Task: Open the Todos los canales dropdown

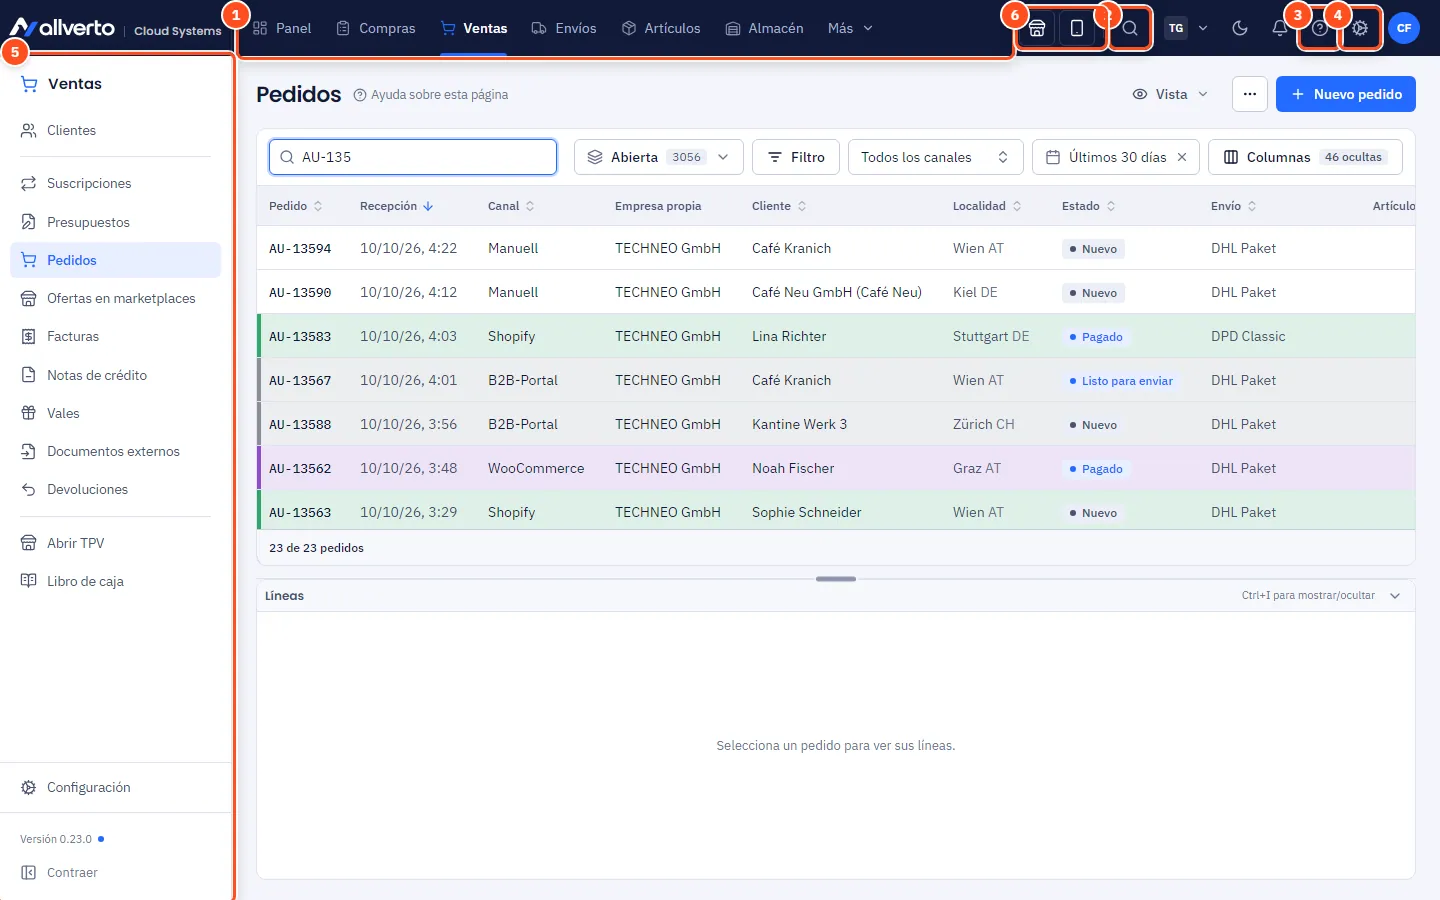Action: click(x=936, y=157)
